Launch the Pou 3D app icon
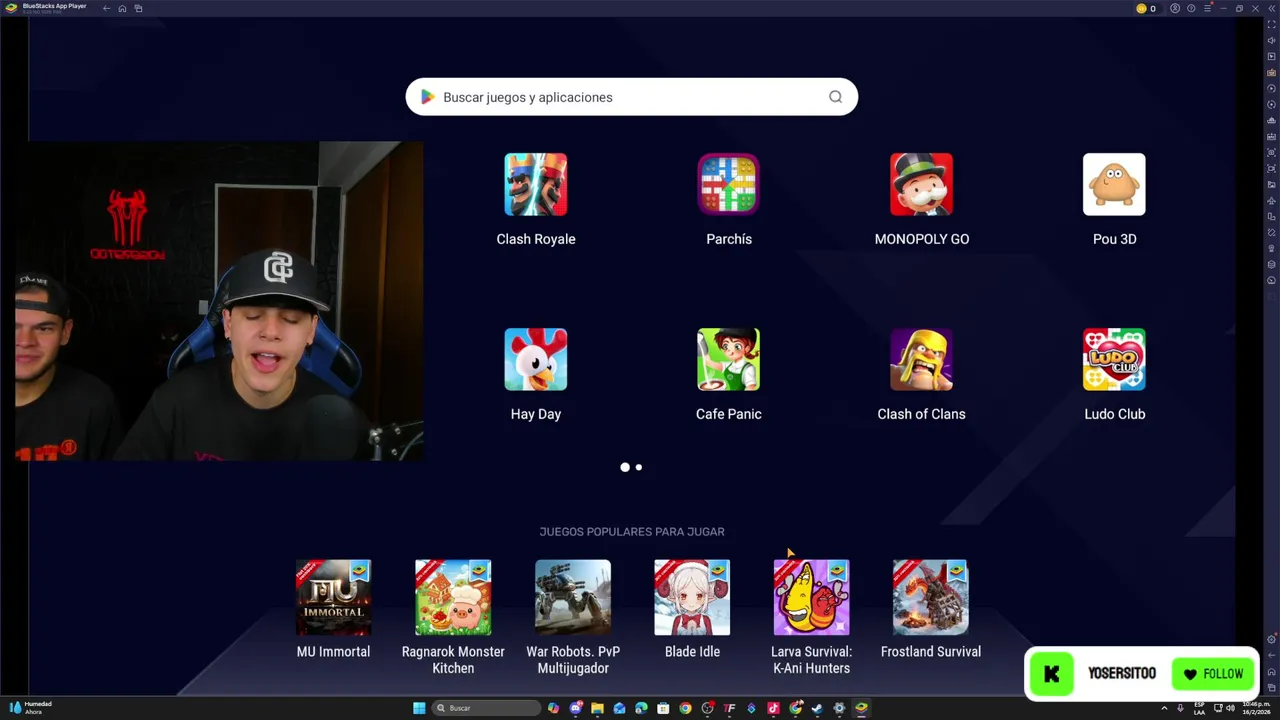1280x720 pixels. (1114, 184)
